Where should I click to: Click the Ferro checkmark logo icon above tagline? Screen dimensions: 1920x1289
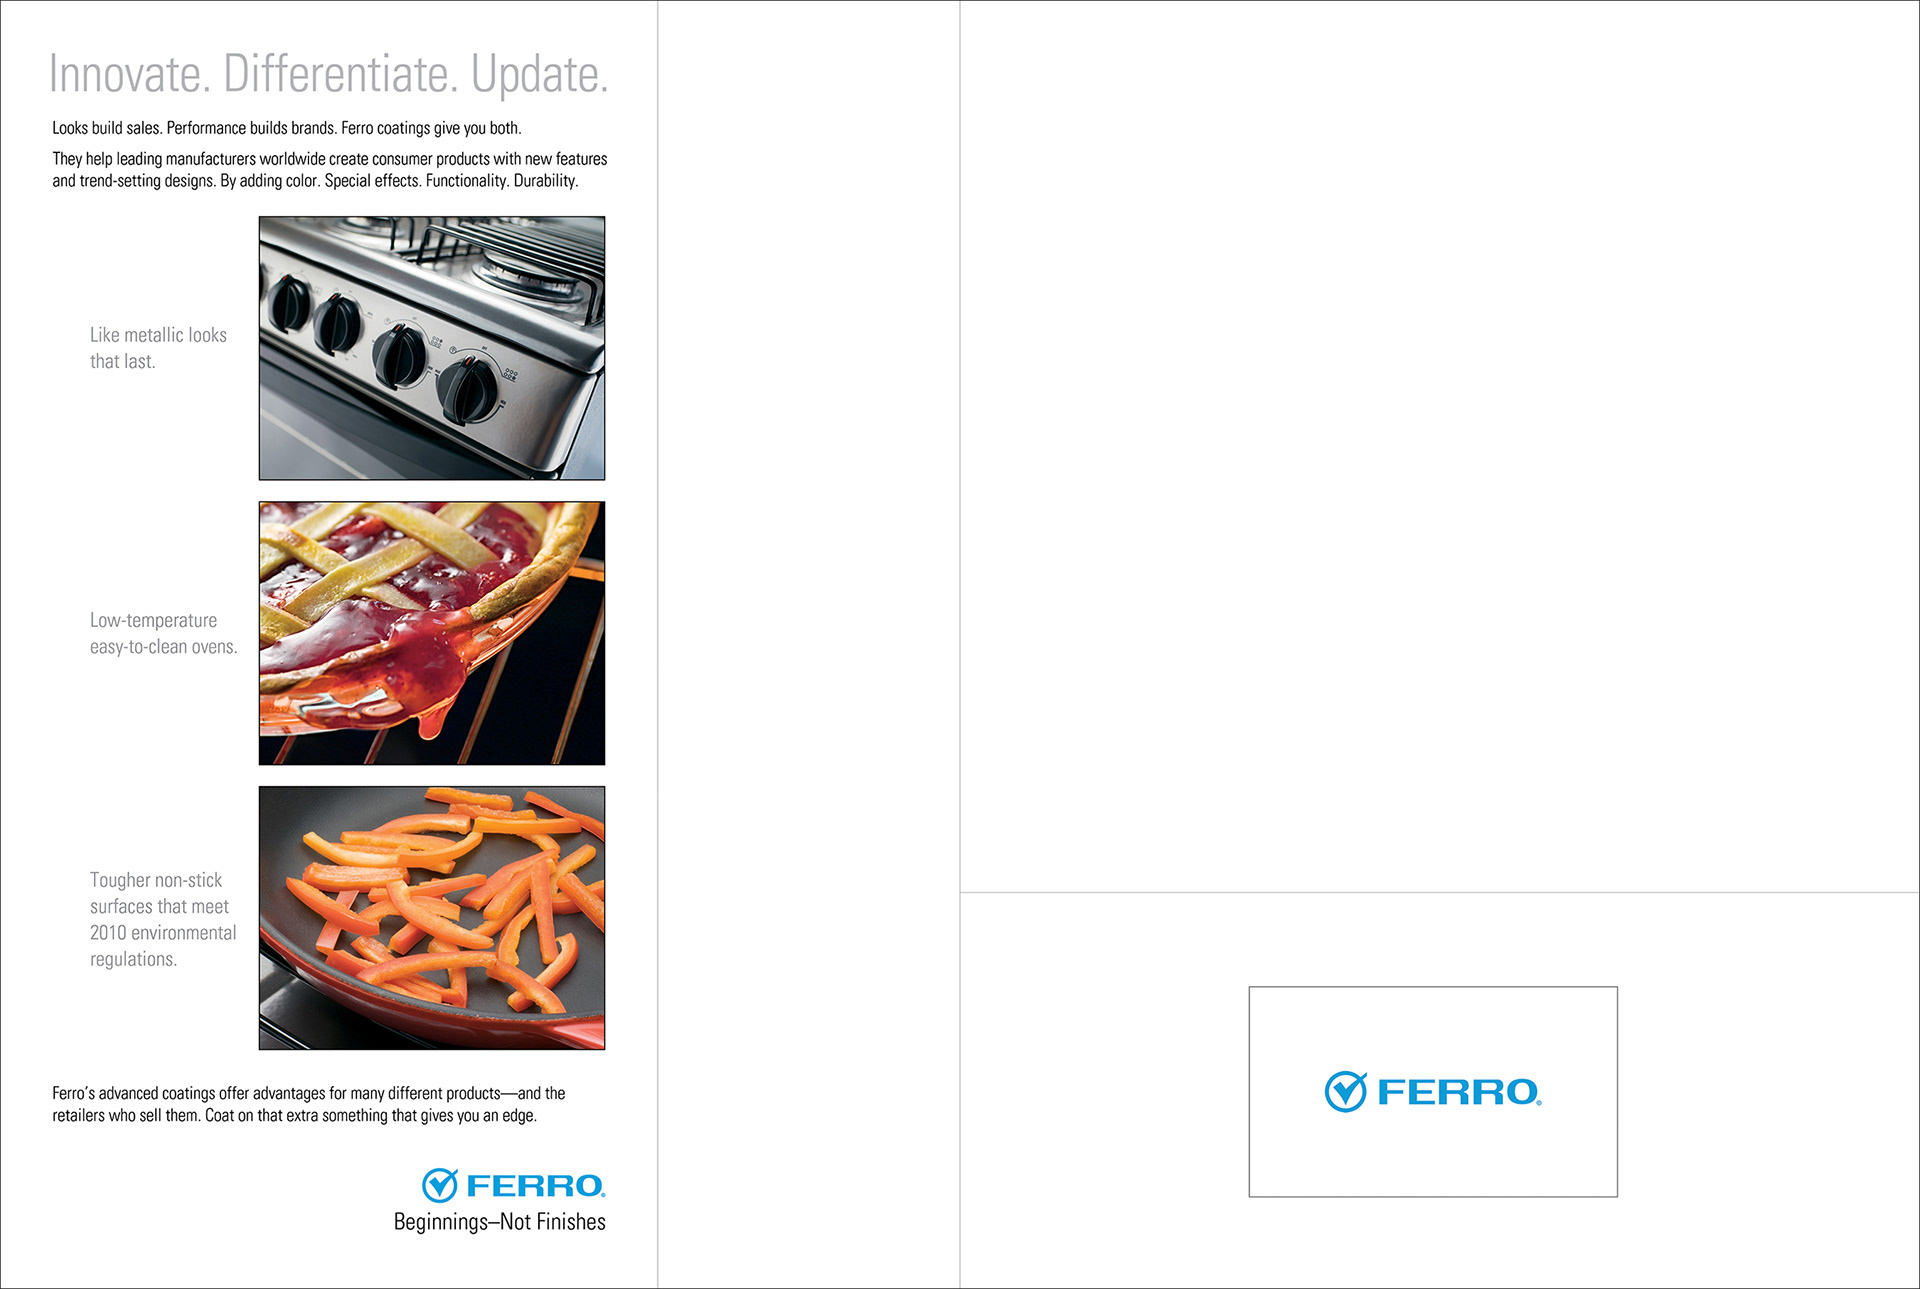(x=440, y=1185)
